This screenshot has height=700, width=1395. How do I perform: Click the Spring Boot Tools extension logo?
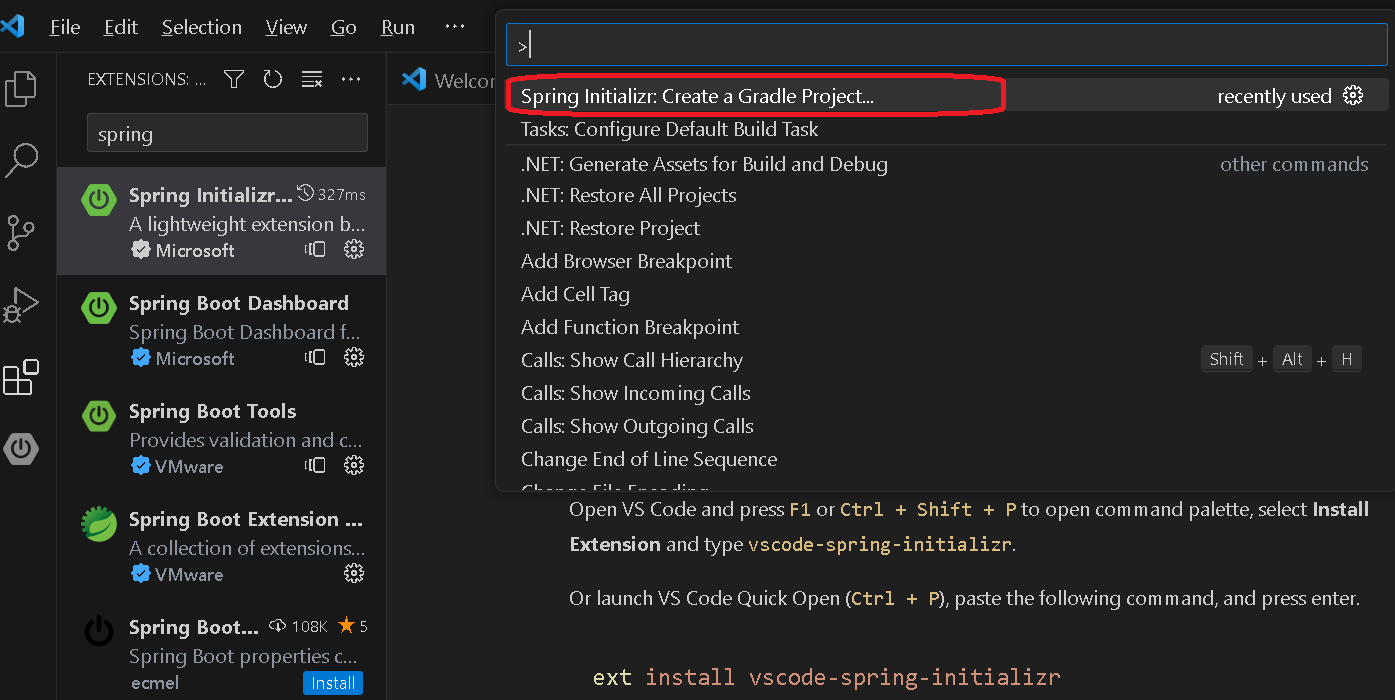click(99, 415)
